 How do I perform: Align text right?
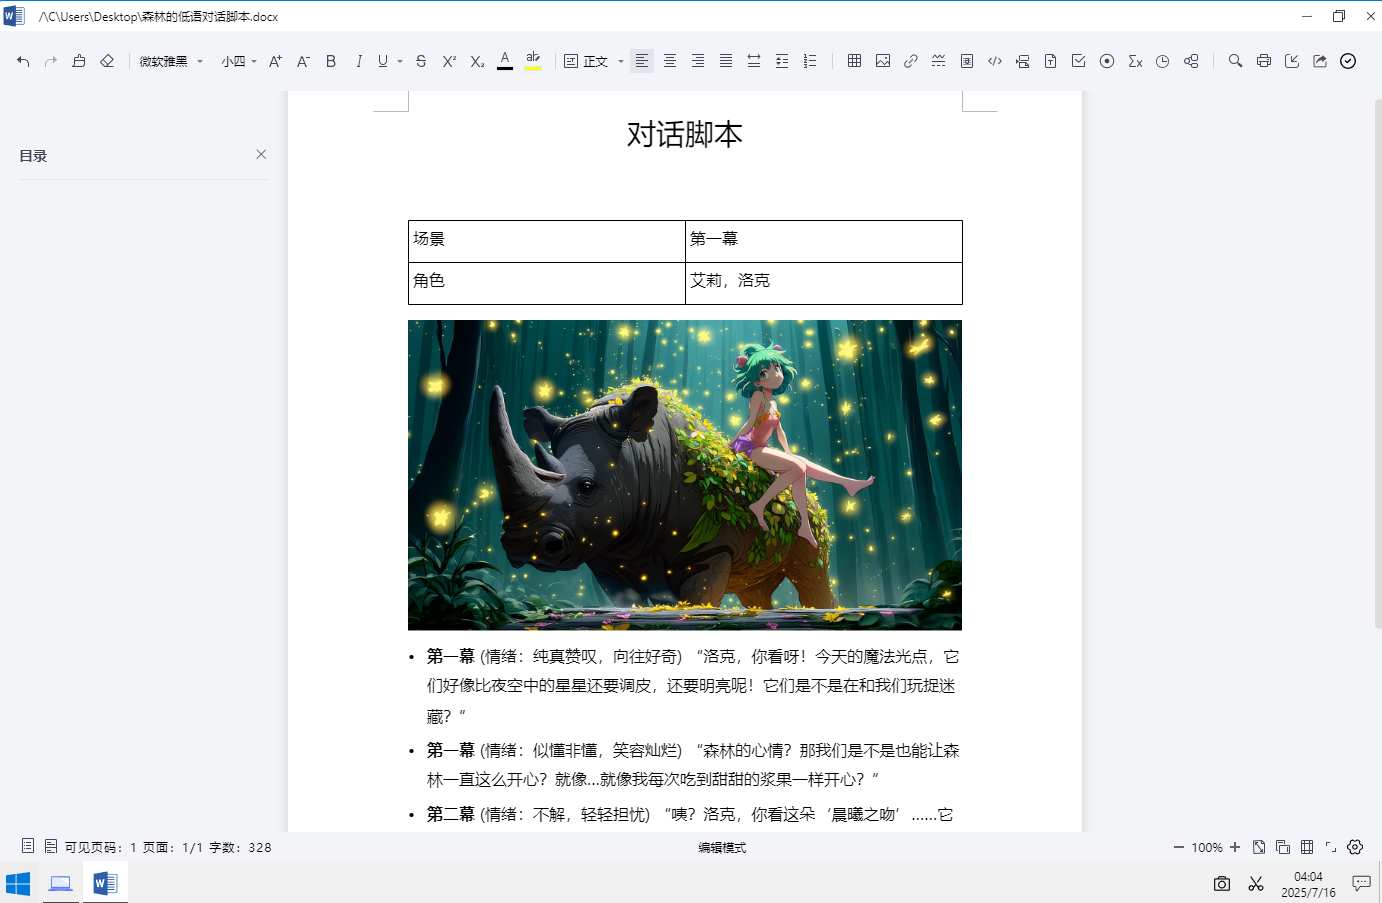click(698, 61)
